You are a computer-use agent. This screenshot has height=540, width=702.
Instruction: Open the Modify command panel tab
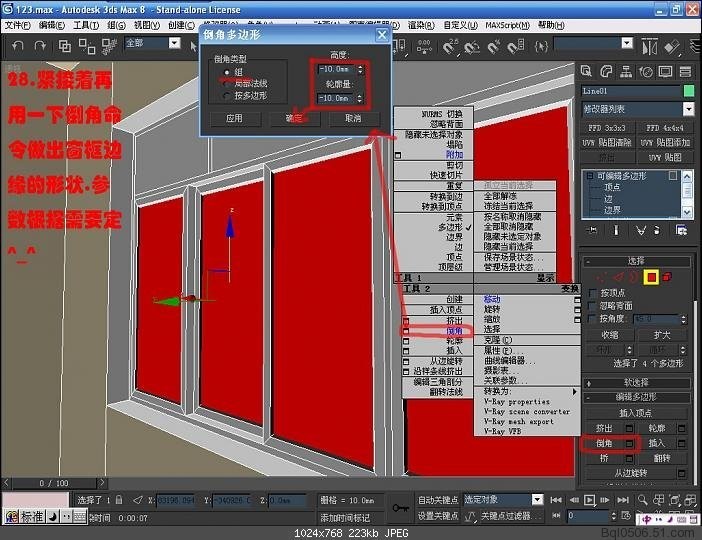[606, 71]
